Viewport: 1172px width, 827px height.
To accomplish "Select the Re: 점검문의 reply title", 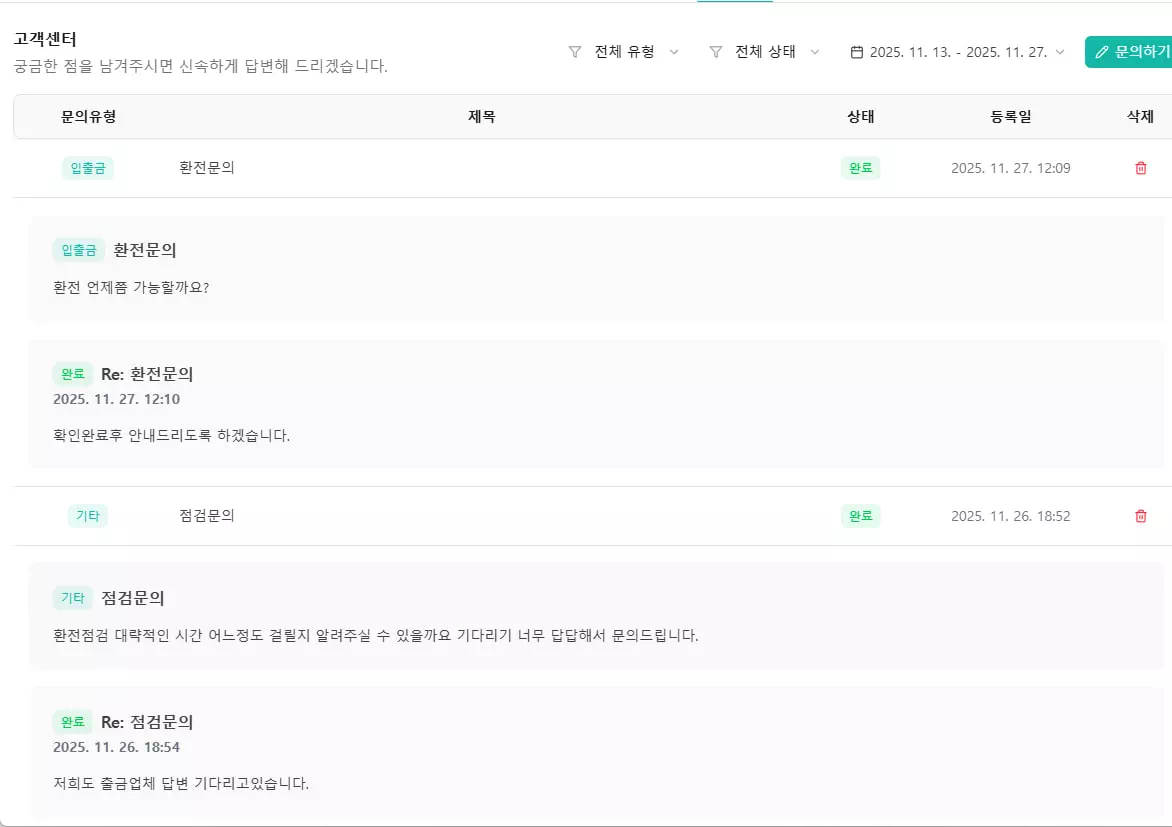I will (147, 722).
